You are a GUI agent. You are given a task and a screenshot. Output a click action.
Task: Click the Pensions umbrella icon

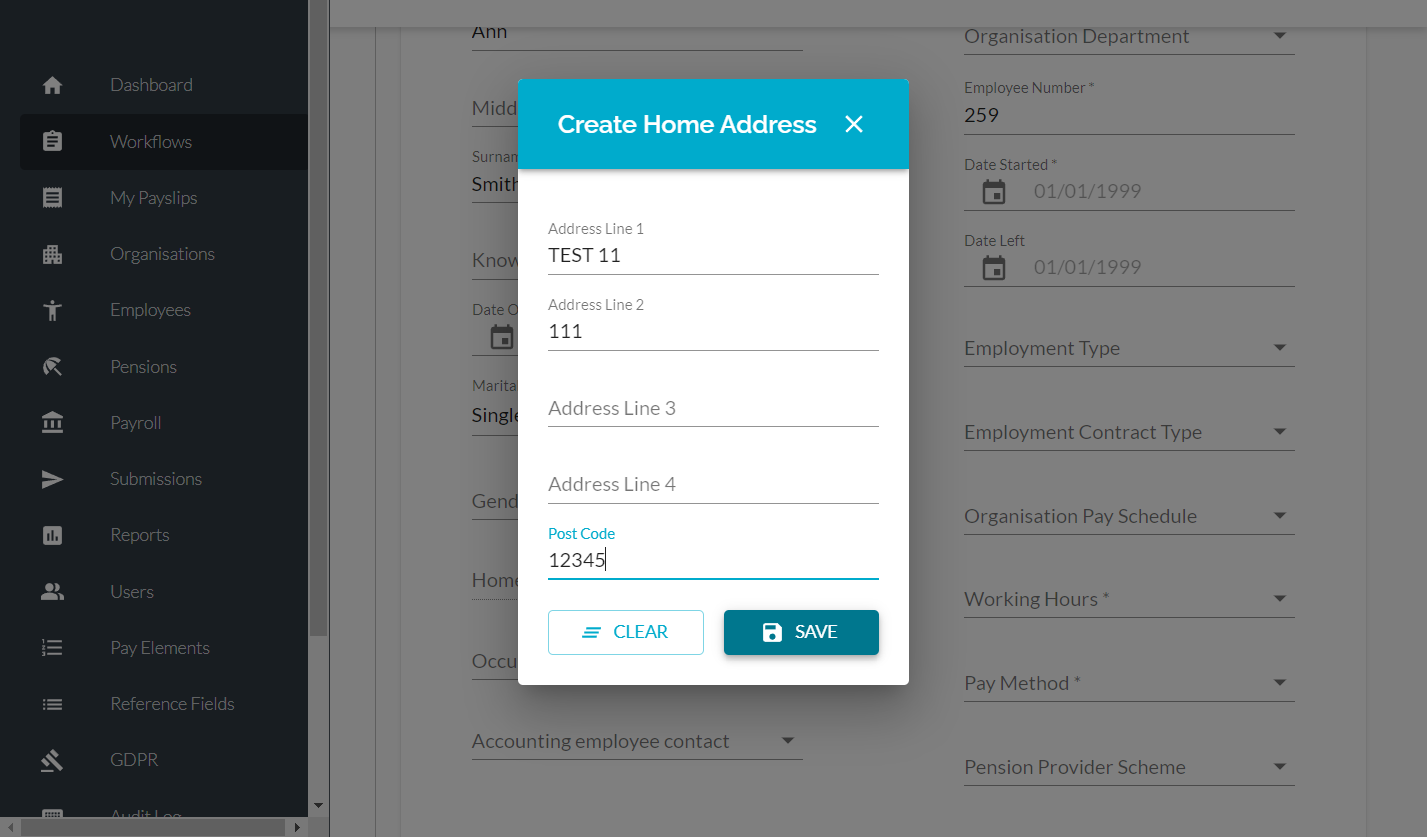(52, 367)
